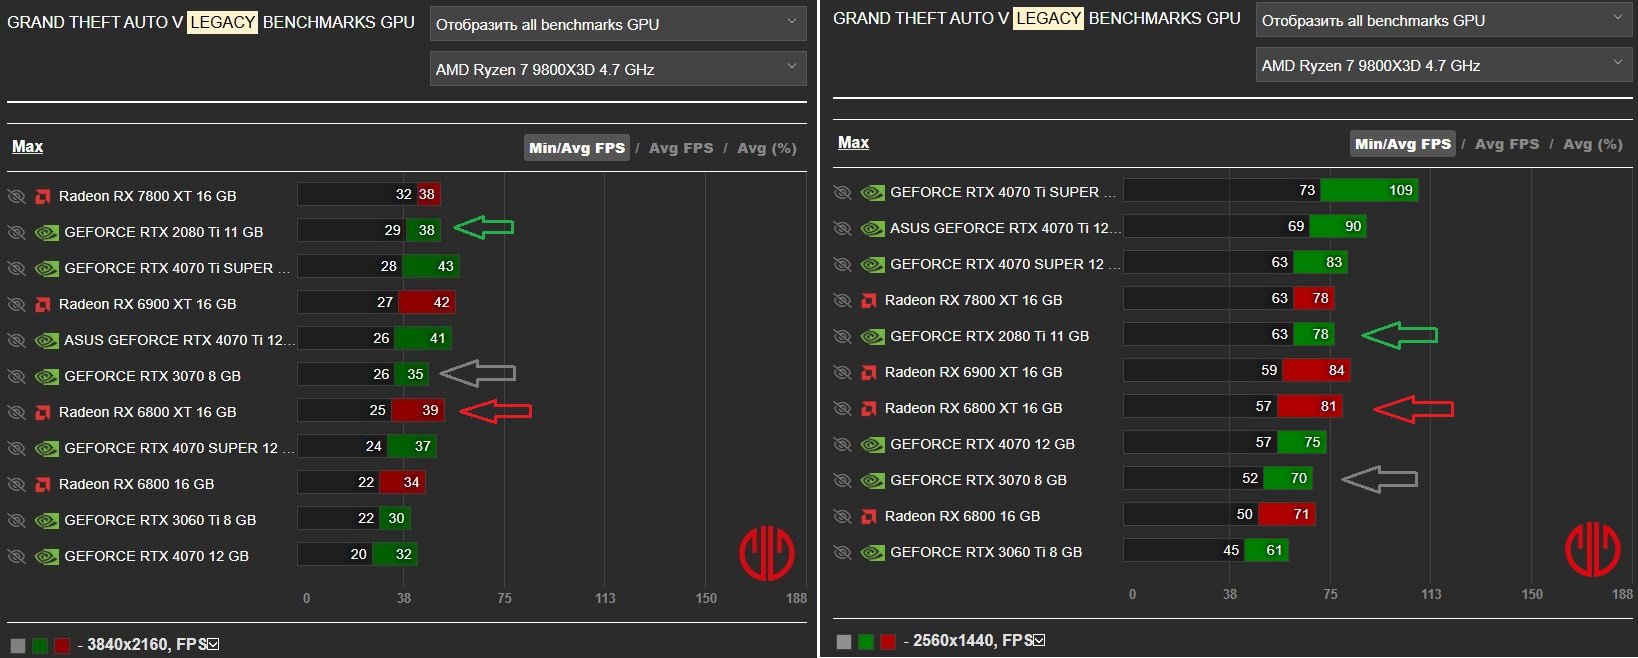Switch to Avg (%) tab in 2560x1440 chart
The width and height of the screenshot is (1638, 658).
[1593, 144]
